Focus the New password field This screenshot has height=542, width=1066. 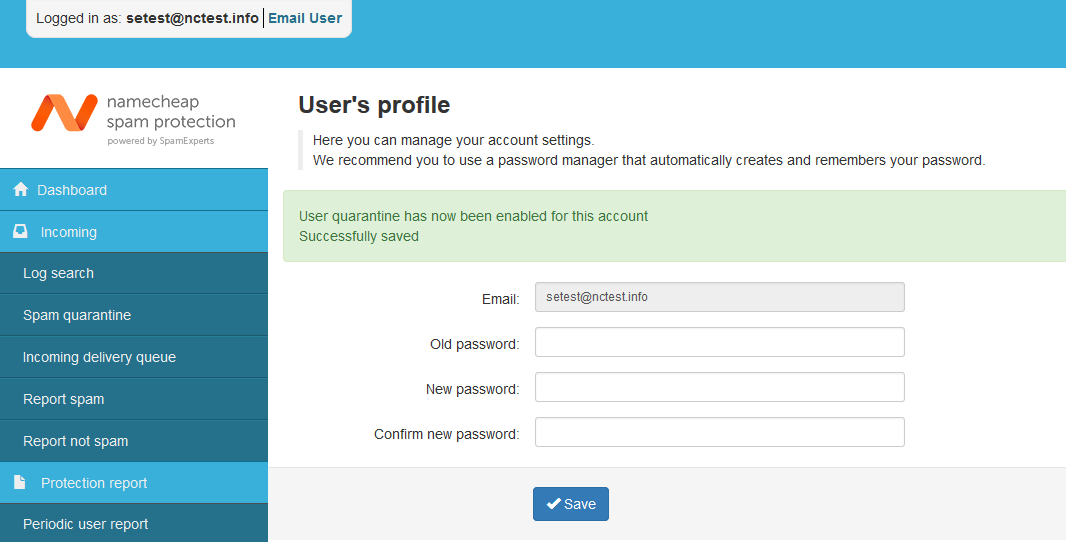(x=719, y=387)
